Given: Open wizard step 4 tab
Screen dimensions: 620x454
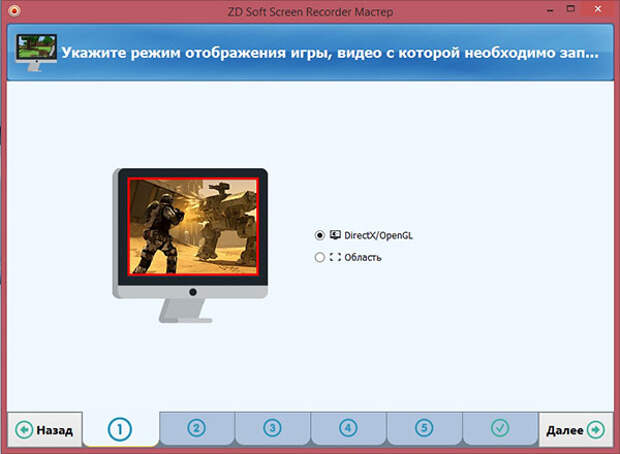Looking at the screenshot, I should pyautogui.click(x=348, y=428).
